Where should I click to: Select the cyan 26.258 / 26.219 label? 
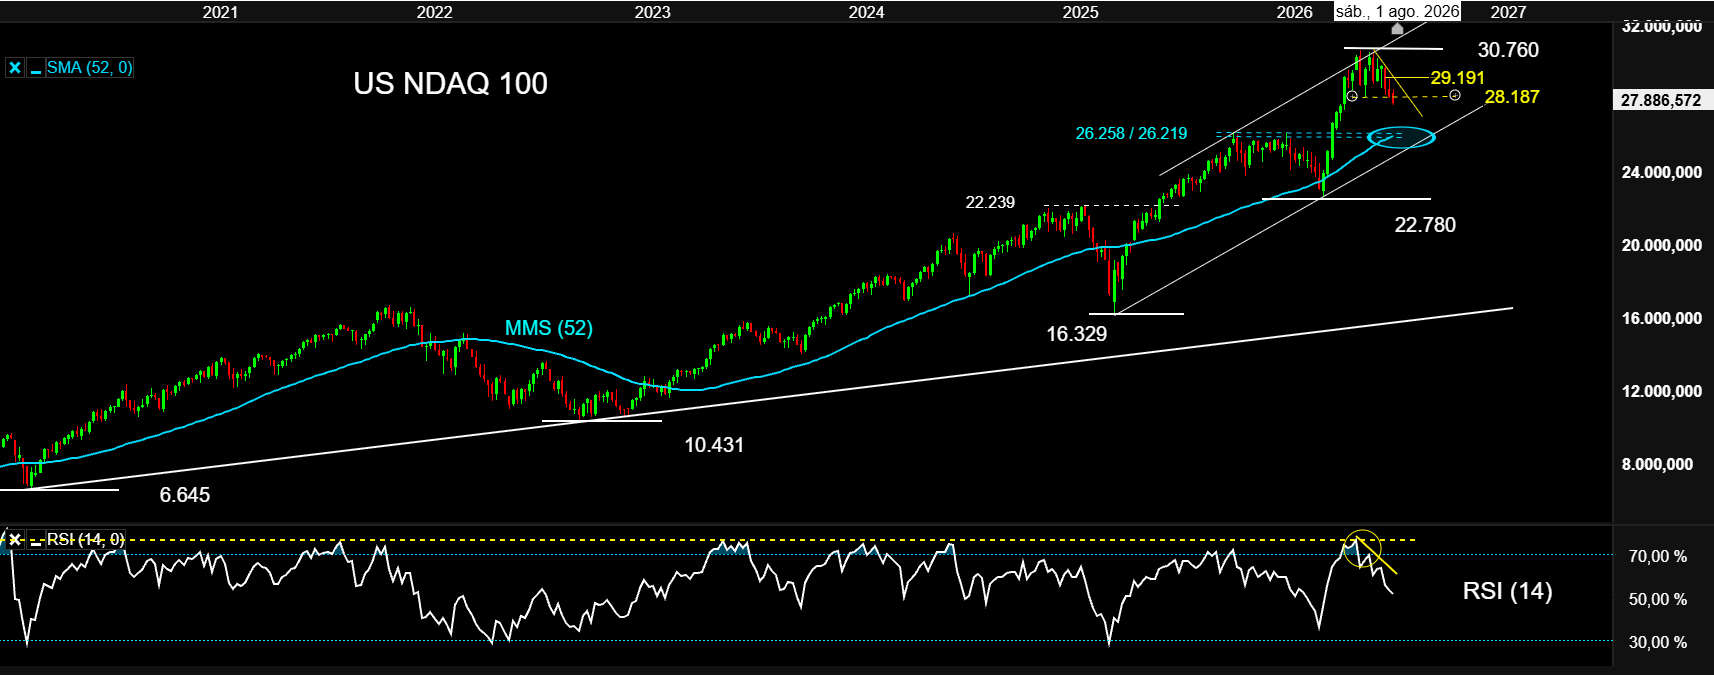[x=1131, y=133]
